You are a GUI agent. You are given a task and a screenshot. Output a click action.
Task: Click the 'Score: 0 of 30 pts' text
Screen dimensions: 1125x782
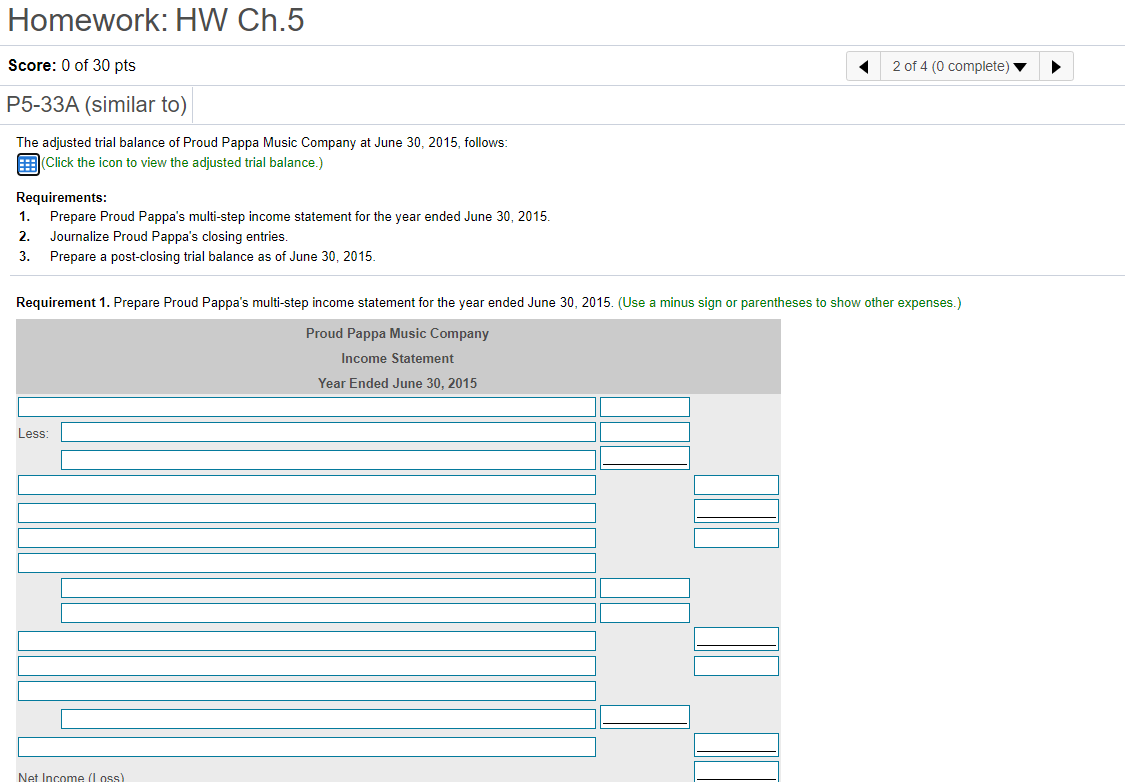pos(72,65)
